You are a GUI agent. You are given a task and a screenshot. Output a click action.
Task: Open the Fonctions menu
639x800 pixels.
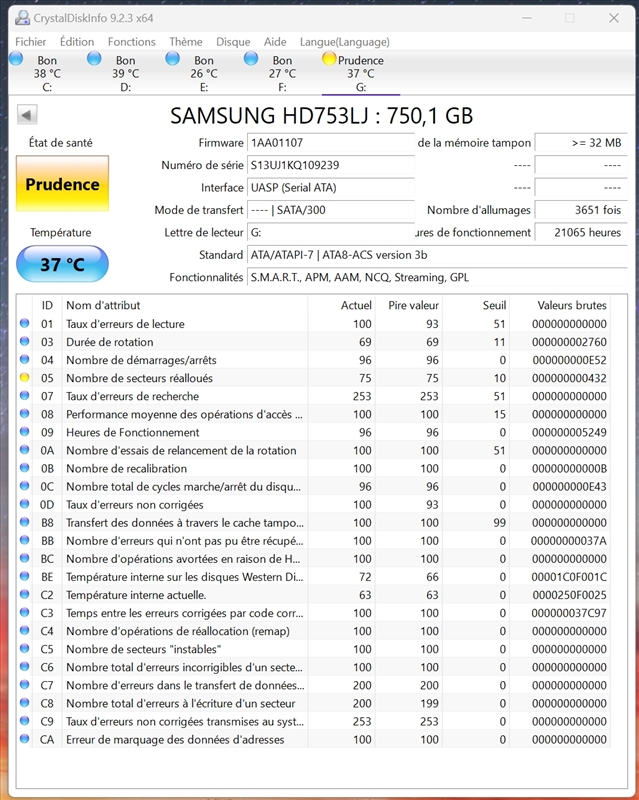point(132,42)
